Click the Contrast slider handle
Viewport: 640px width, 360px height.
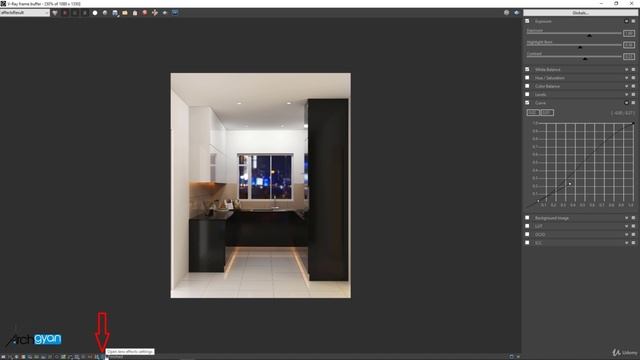click(x=585, y=59)
